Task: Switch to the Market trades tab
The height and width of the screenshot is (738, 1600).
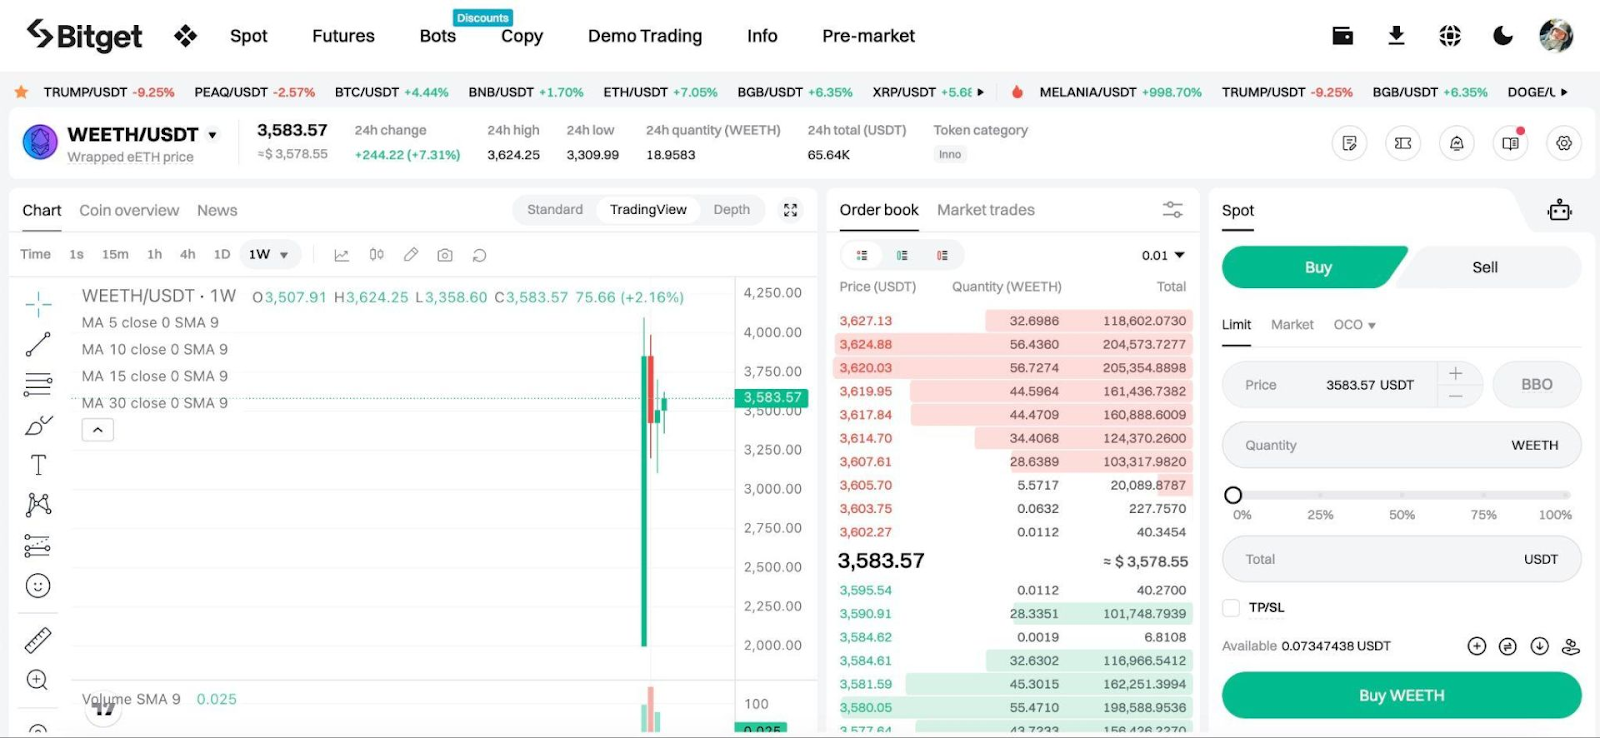Action: 986,210
